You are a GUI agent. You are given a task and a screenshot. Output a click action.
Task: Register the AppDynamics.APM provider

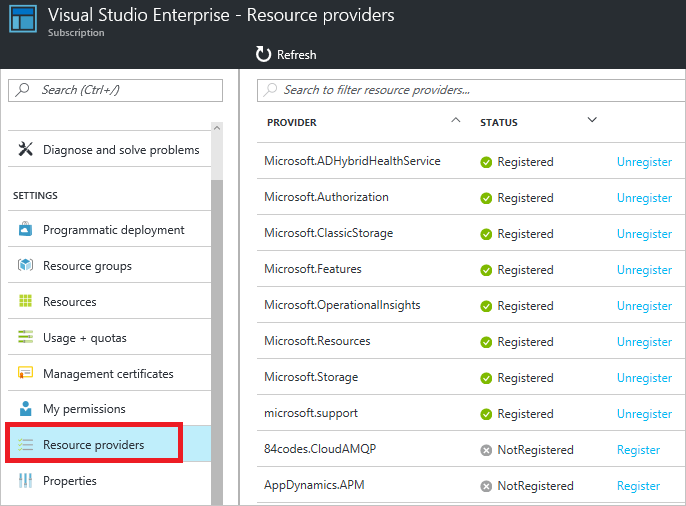[638, 486]
